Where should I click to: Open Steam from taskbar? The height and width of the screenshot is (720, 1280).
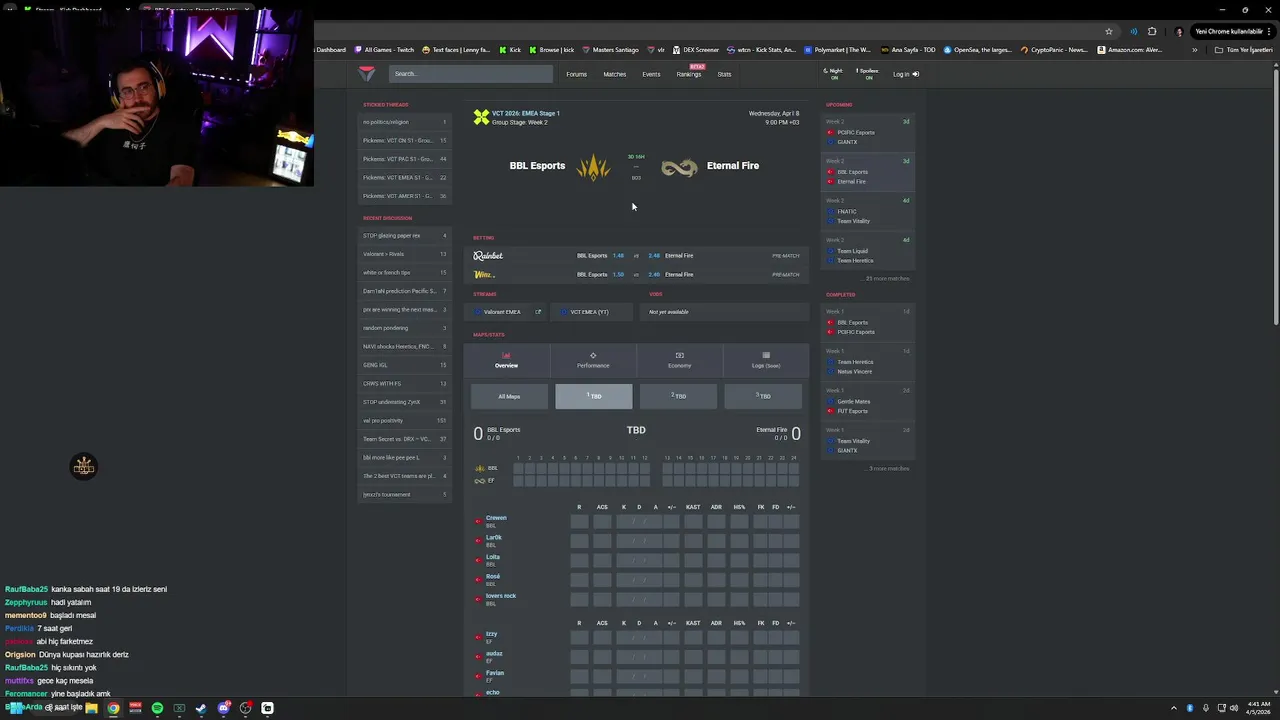tap(201, 708)
